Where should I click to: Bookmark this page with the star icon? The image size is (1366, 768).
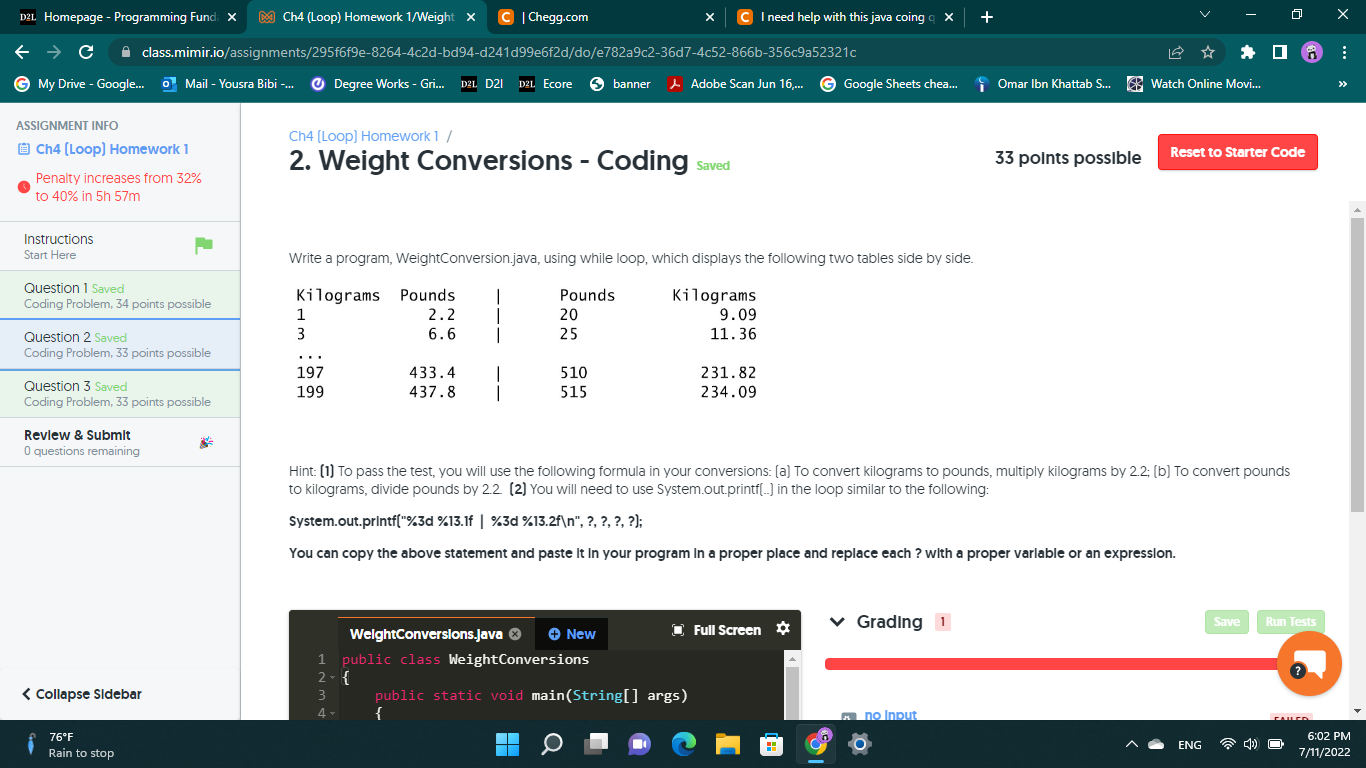click(x=1208, y=52)
